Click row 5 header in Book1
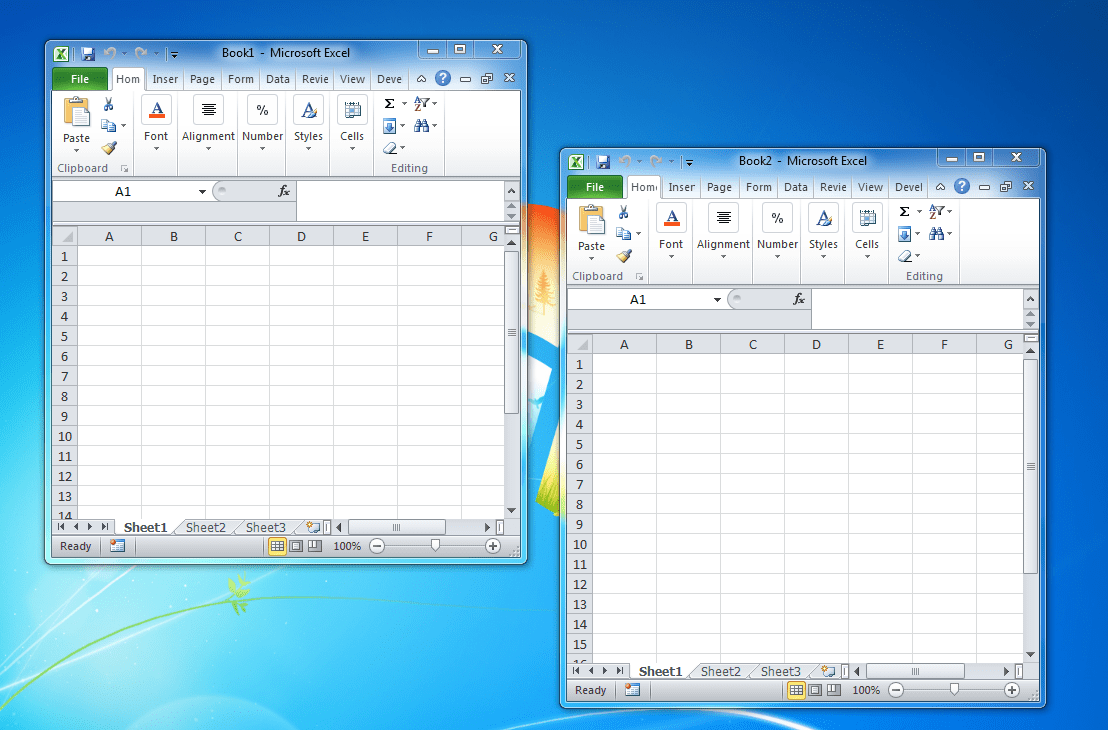The height and width of the screenshot is (730, 1108). tap(65, 336)
